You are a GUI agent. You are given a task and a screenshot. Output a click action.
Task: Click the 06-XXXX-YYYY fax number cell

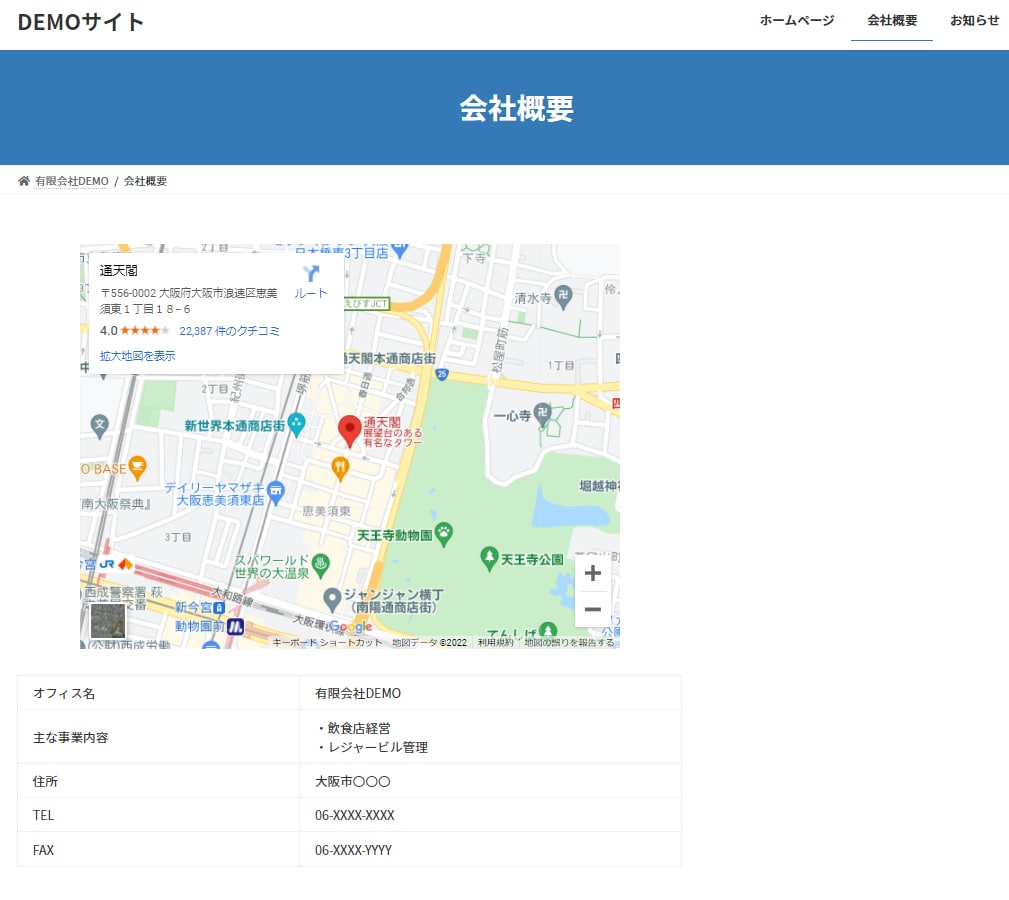(x=490, y=850)
